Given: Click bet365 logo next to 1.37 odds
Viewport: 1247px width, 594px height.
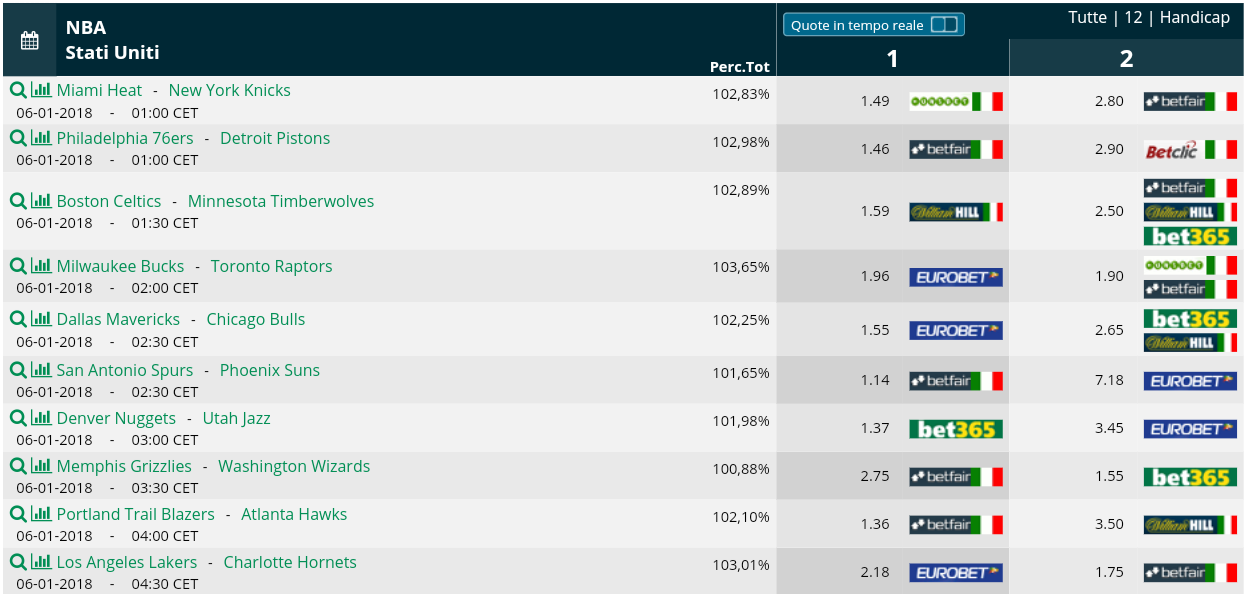Looking at the screenshot, I should click(x=956, y=428).
